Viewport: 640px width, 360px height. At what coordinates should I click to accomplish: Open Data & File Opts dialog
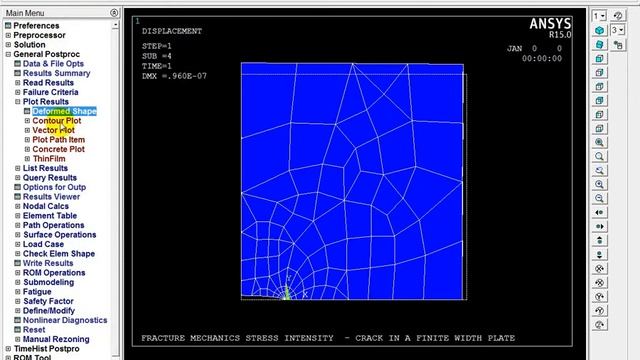pyautogui.click(x=53, y=64)
